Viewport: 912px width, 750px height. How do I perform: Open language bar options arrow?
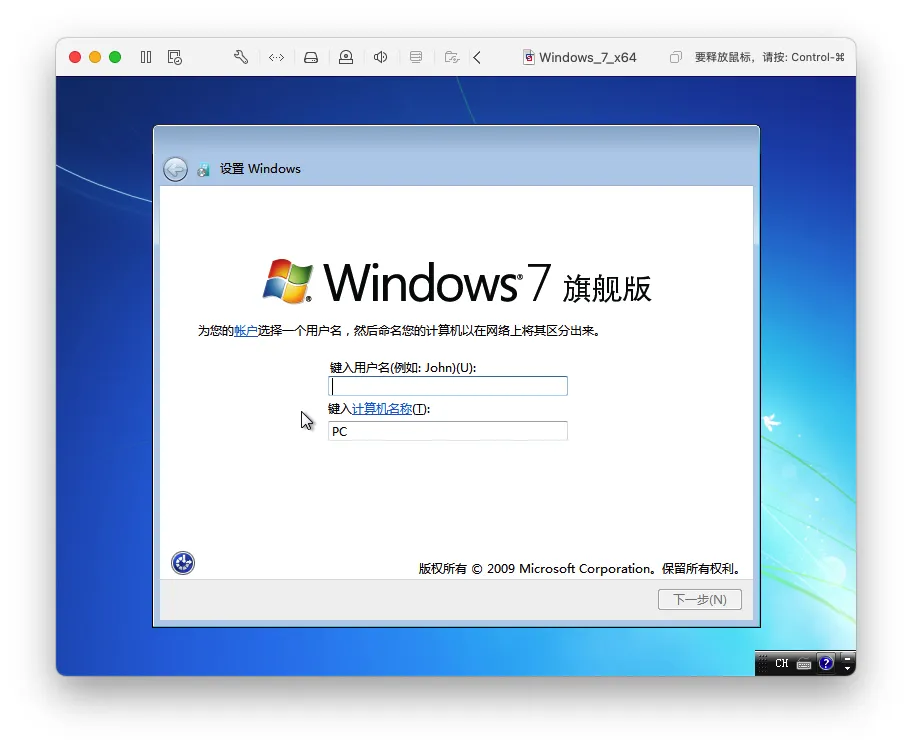847,669
